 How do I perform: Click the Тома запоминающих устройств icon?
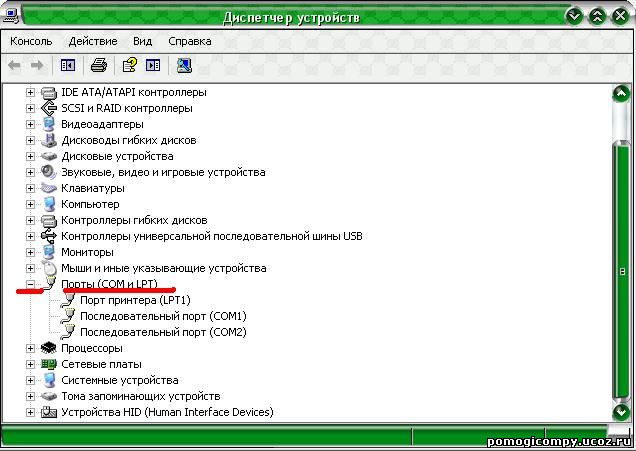(49, 396)
